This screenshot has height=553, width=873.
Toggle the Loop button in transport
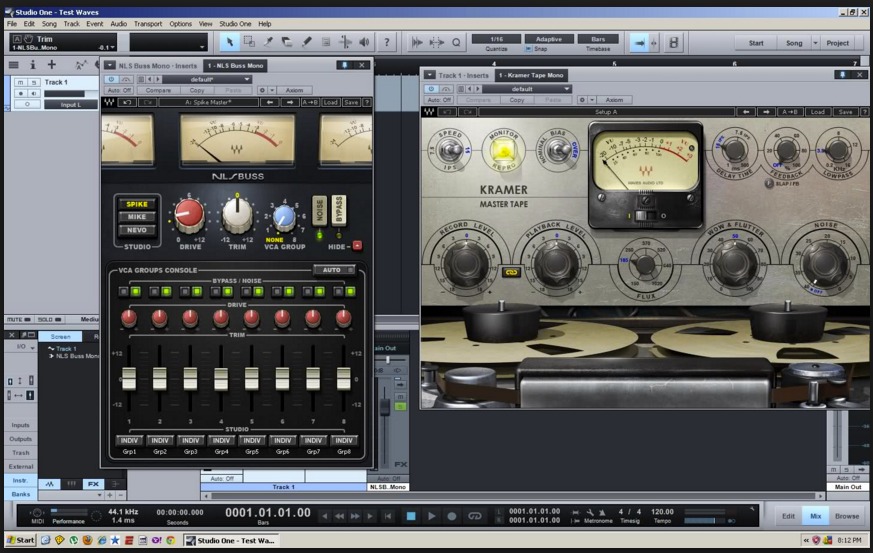coord(475,516)
